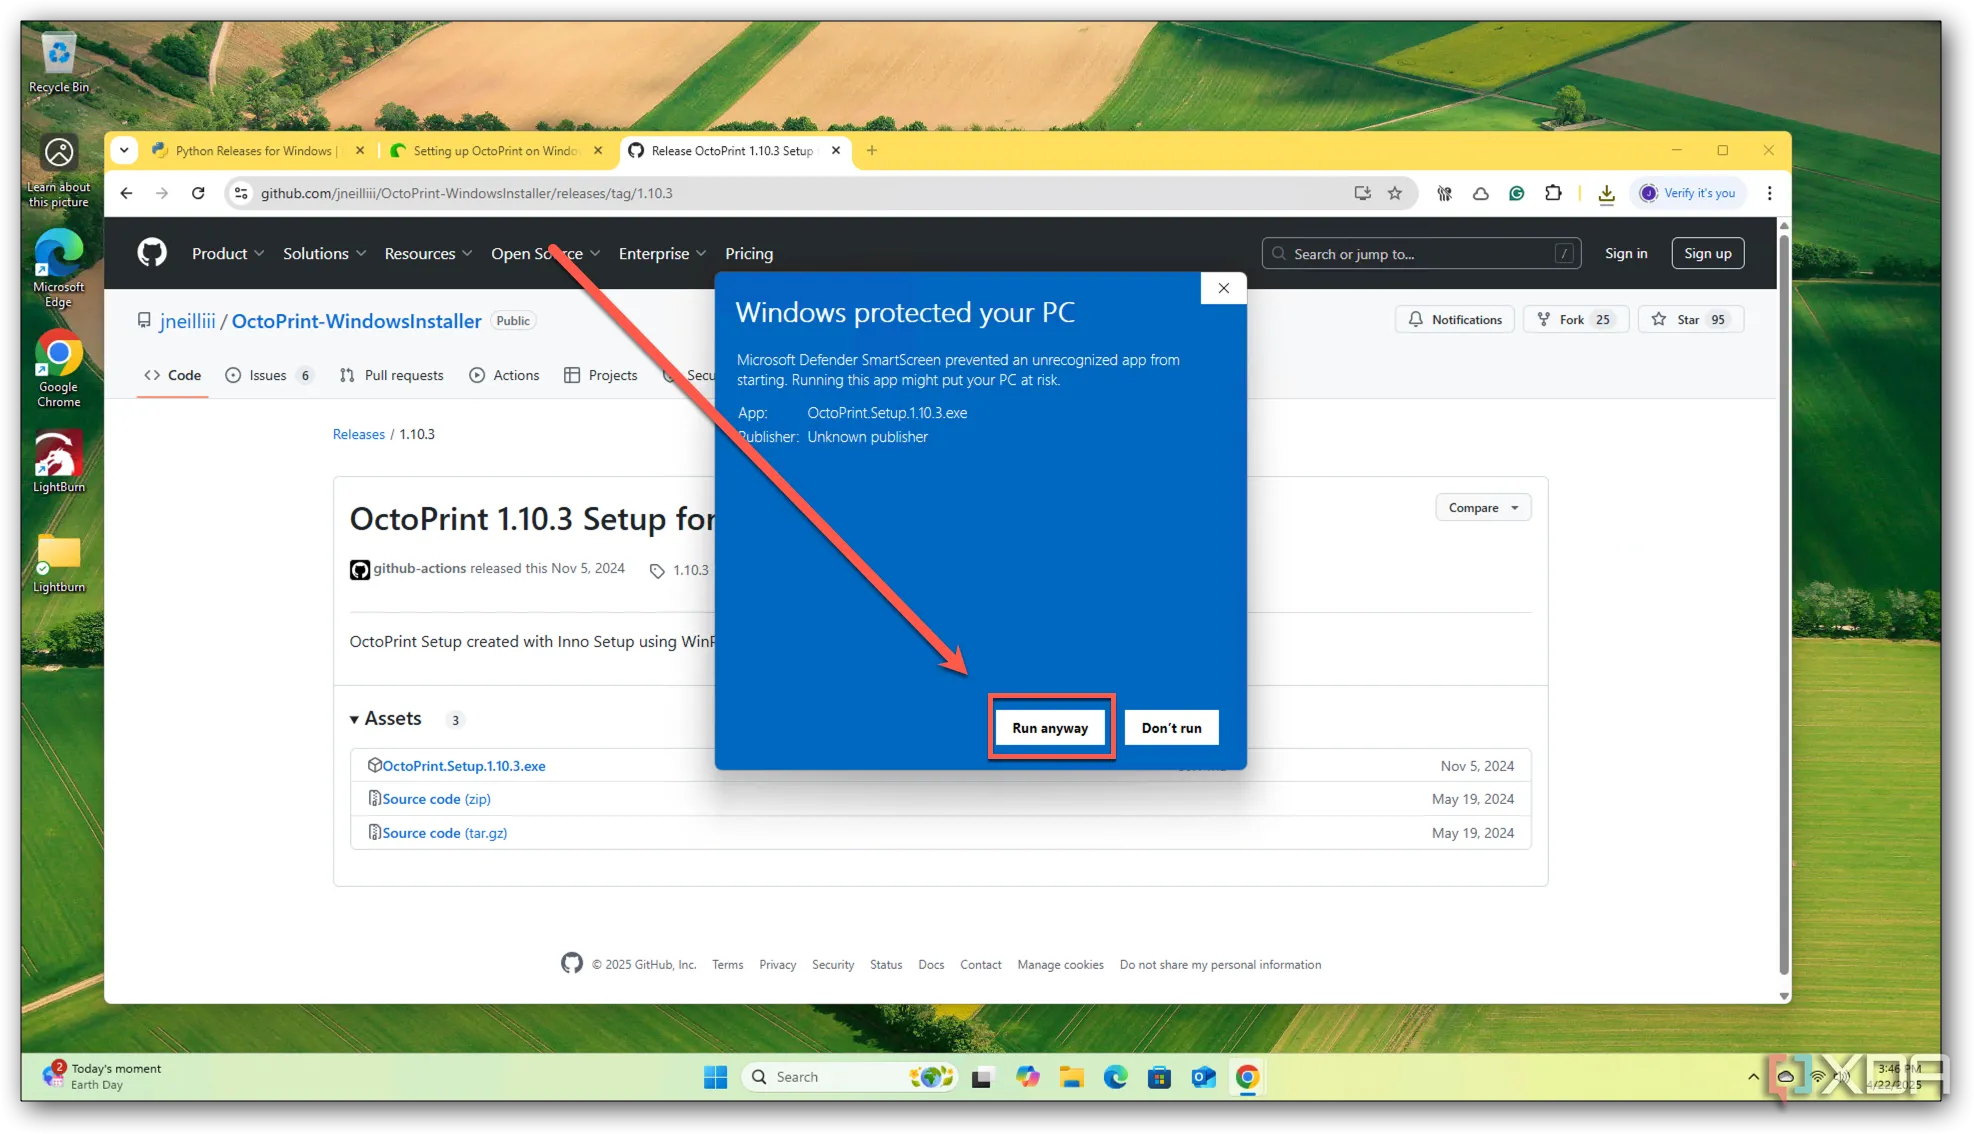Download OctoPrint.Setup.1.10.3.exe asset link

tap(463, 766)
